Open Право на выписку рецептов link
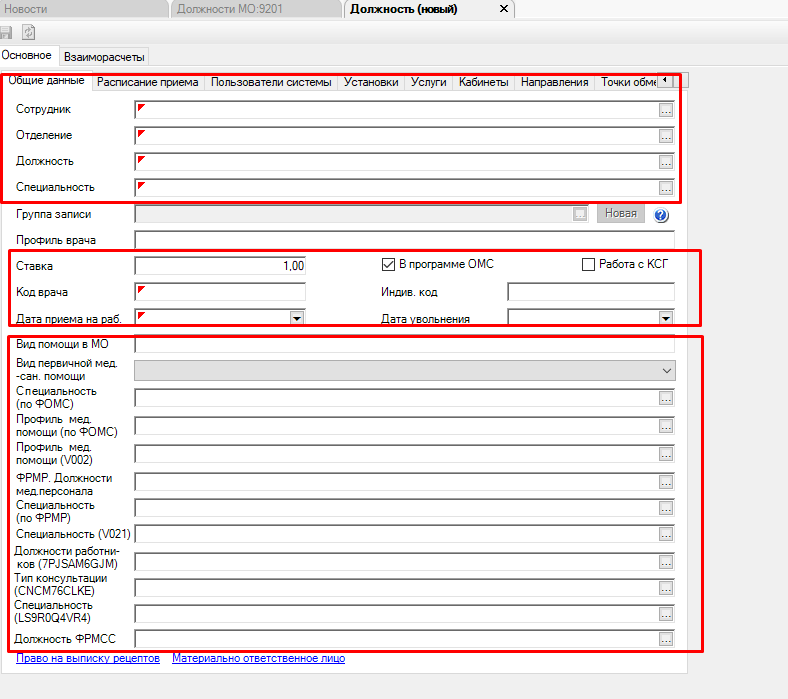Screen dimensions: 788x699 (88, 658)
